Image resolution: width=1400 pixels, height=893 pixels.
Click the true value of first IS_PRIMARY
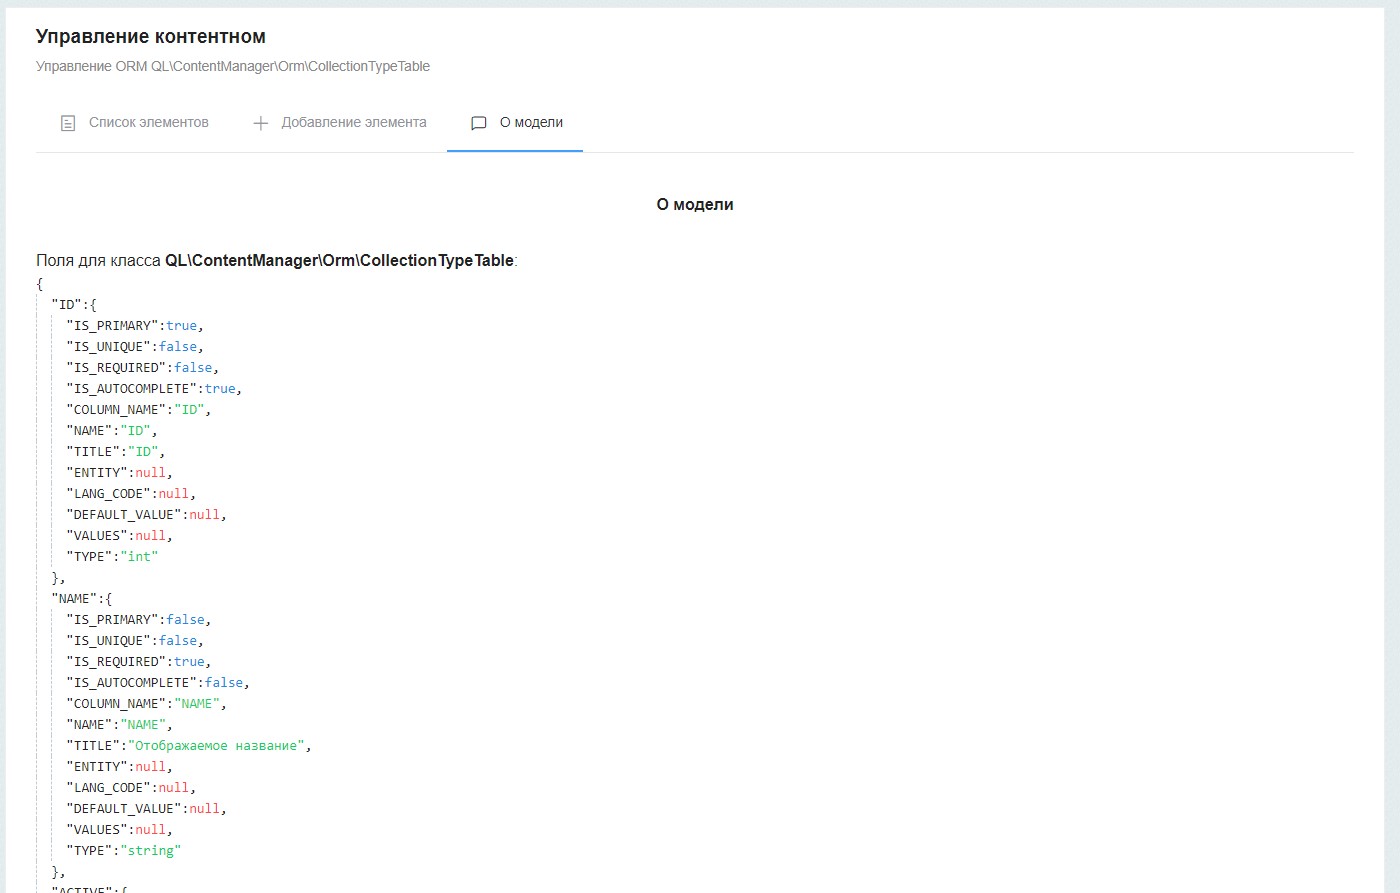coord(182,326)
